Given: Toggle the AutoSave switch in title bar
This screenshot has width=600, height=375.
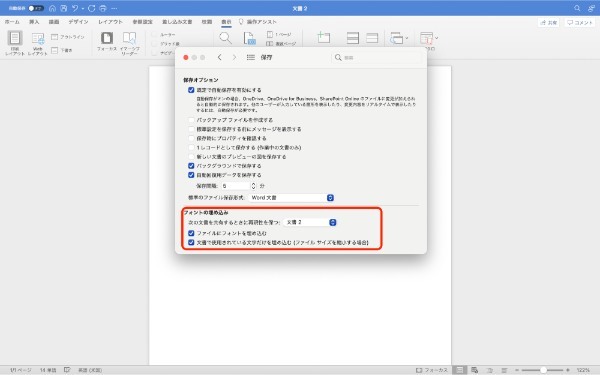Looking at the screenshot, I should tap(36, 8).
